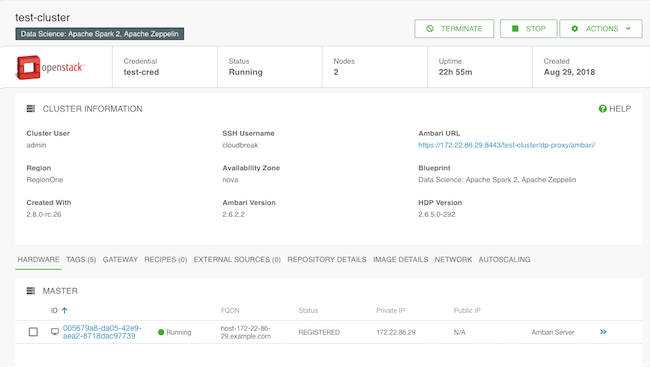Click the monitor icon beside instance ID

click(x=55, y=332)
